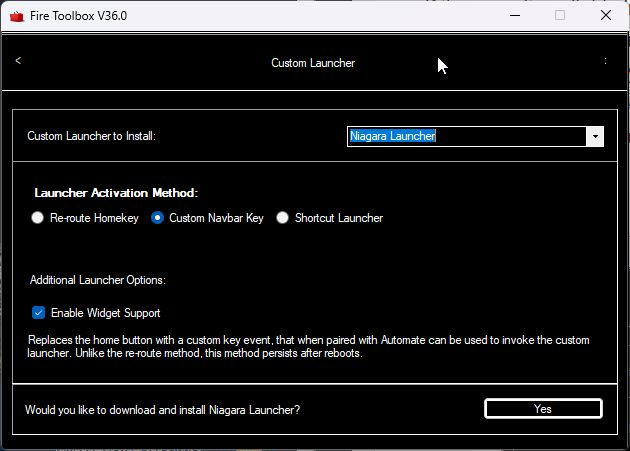Click the 'Replaces the home button' description text
The height and width of the screenshot is (451, 630).
tap(309, 346)
